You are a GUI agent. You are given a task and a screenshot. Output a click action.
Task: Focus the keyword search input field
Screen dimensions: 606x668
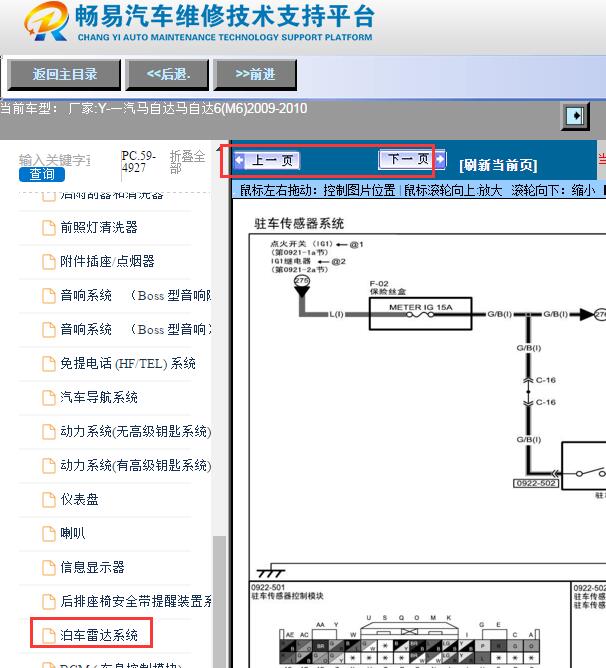55,160
